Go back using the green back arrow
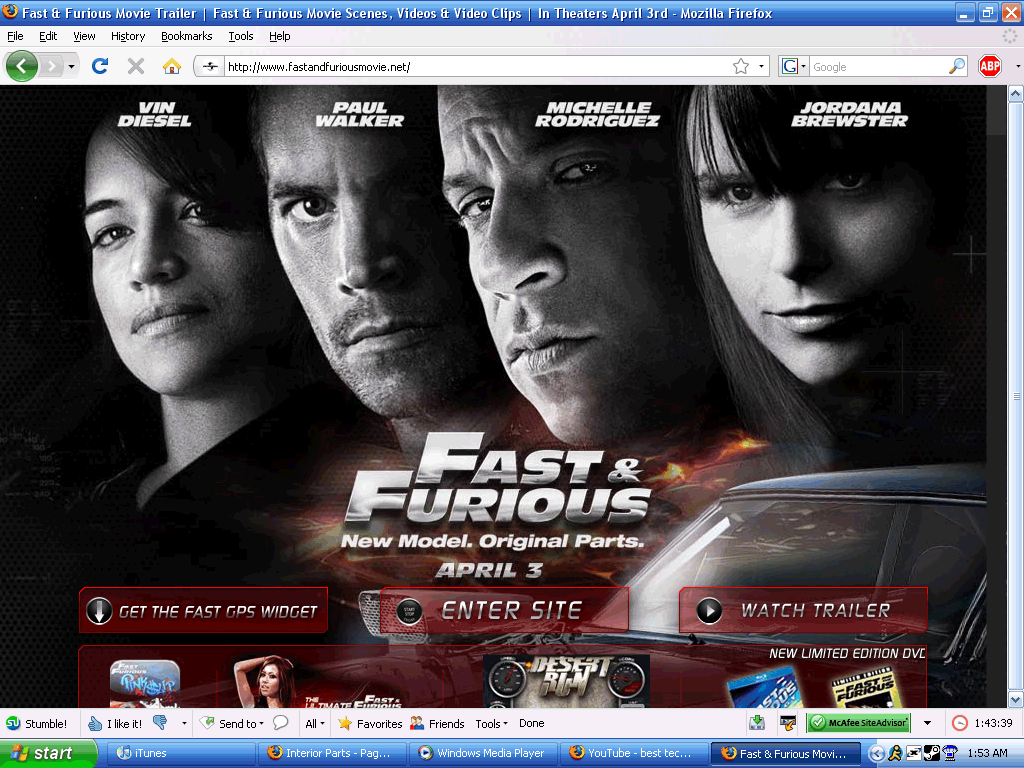 tap(21, 66)
